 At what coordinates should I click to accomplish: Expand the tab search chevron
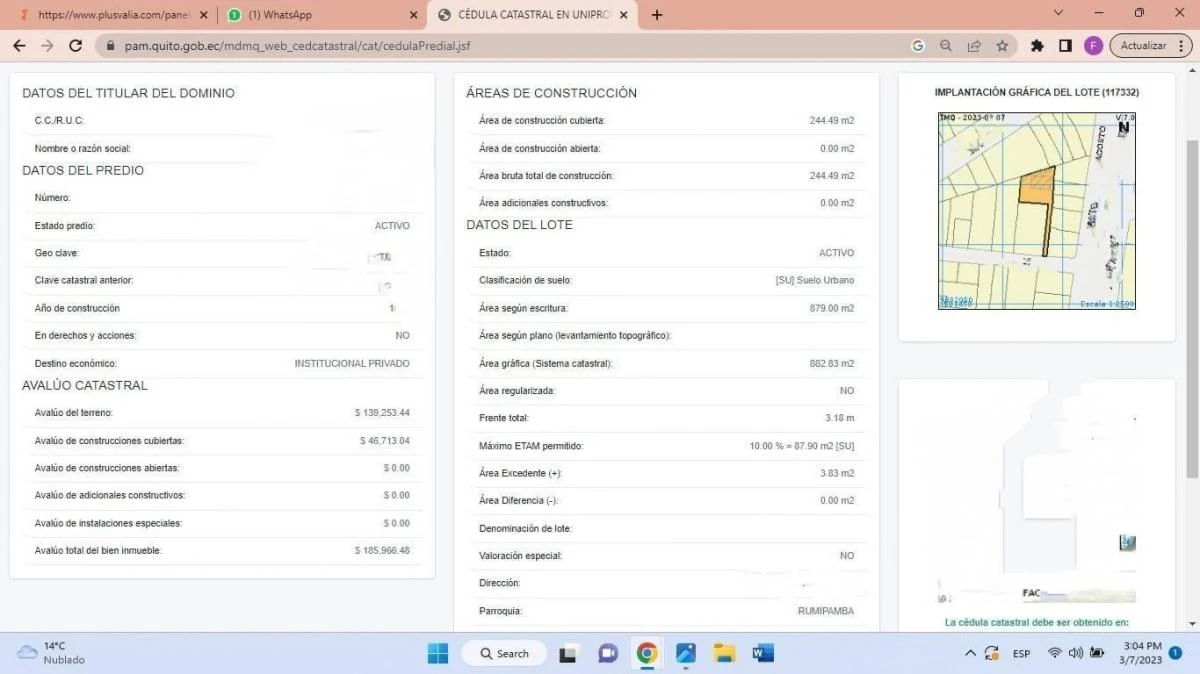coord(1059,14)
